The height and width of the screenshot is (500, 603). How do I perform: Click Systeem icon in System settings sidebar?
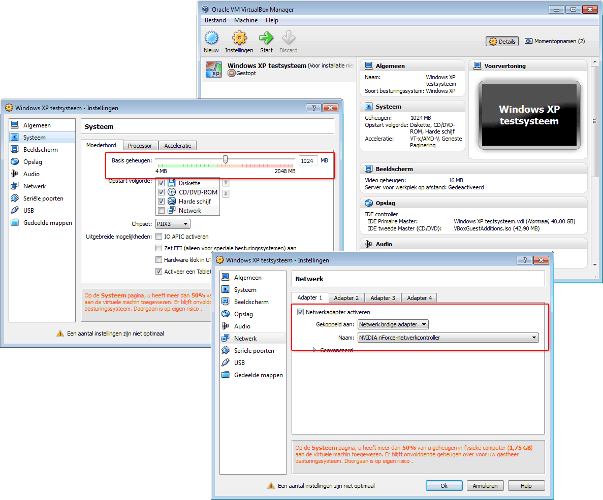(15, 137)
